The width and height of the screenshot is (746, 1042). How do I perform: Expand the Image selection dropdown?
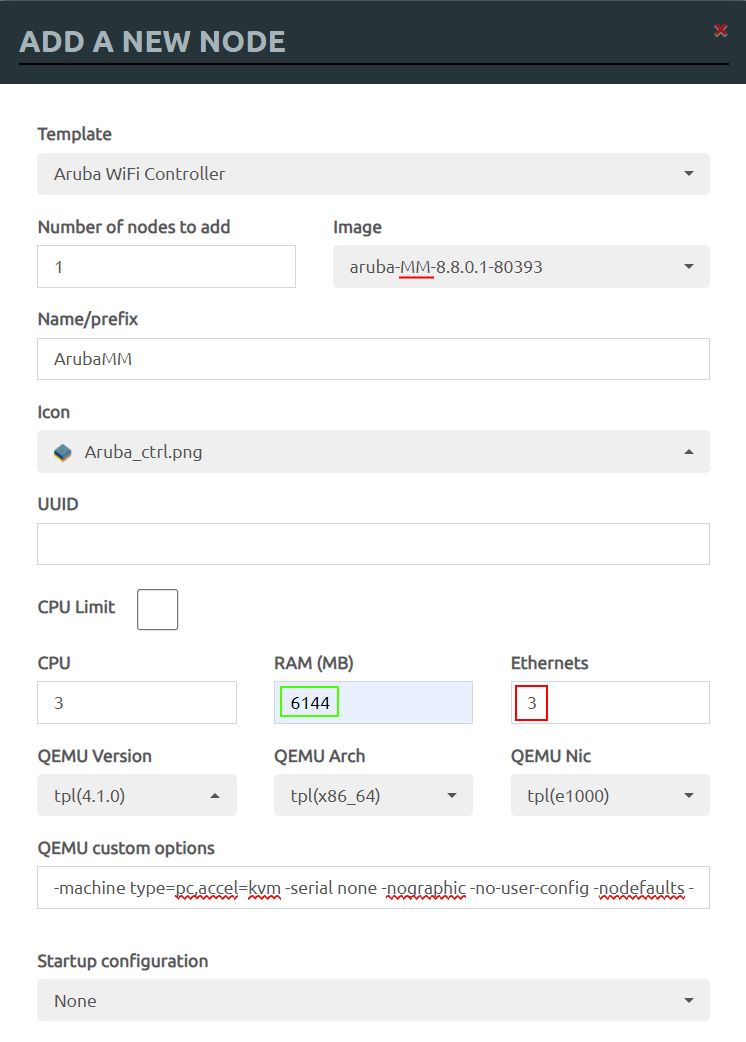pos(520,267)
